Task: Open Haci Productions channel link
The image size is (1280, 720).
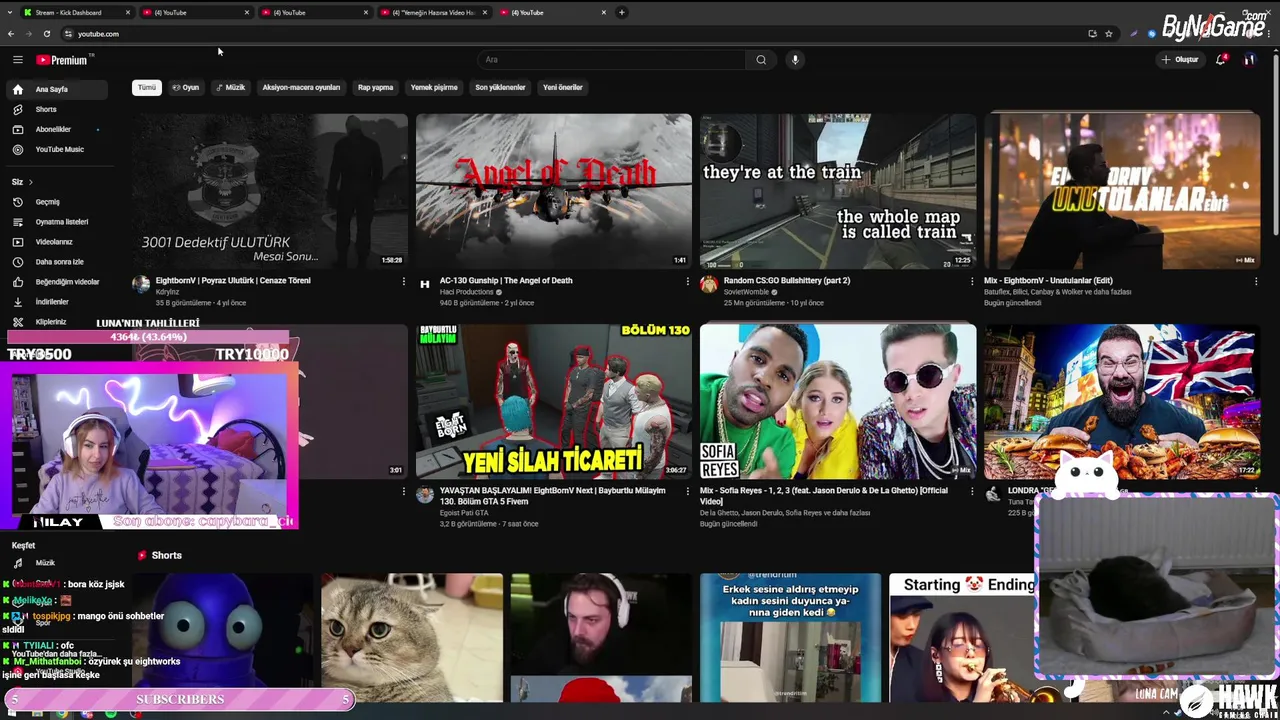Action: coord(468,292)
